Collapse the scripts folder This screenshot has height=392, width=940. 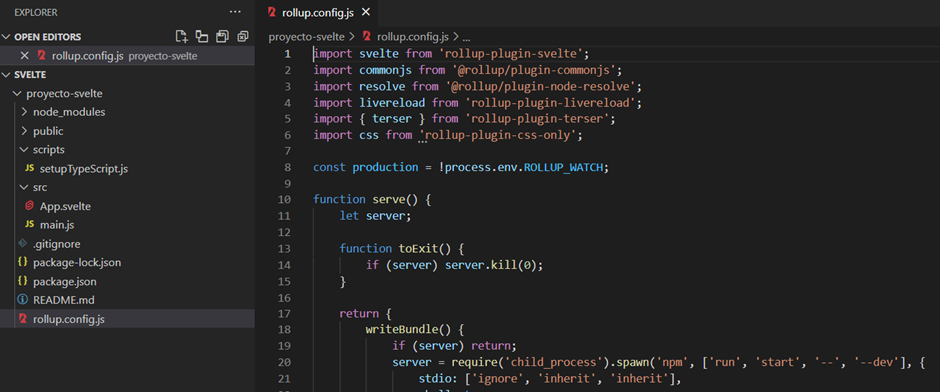pos(24,150)
